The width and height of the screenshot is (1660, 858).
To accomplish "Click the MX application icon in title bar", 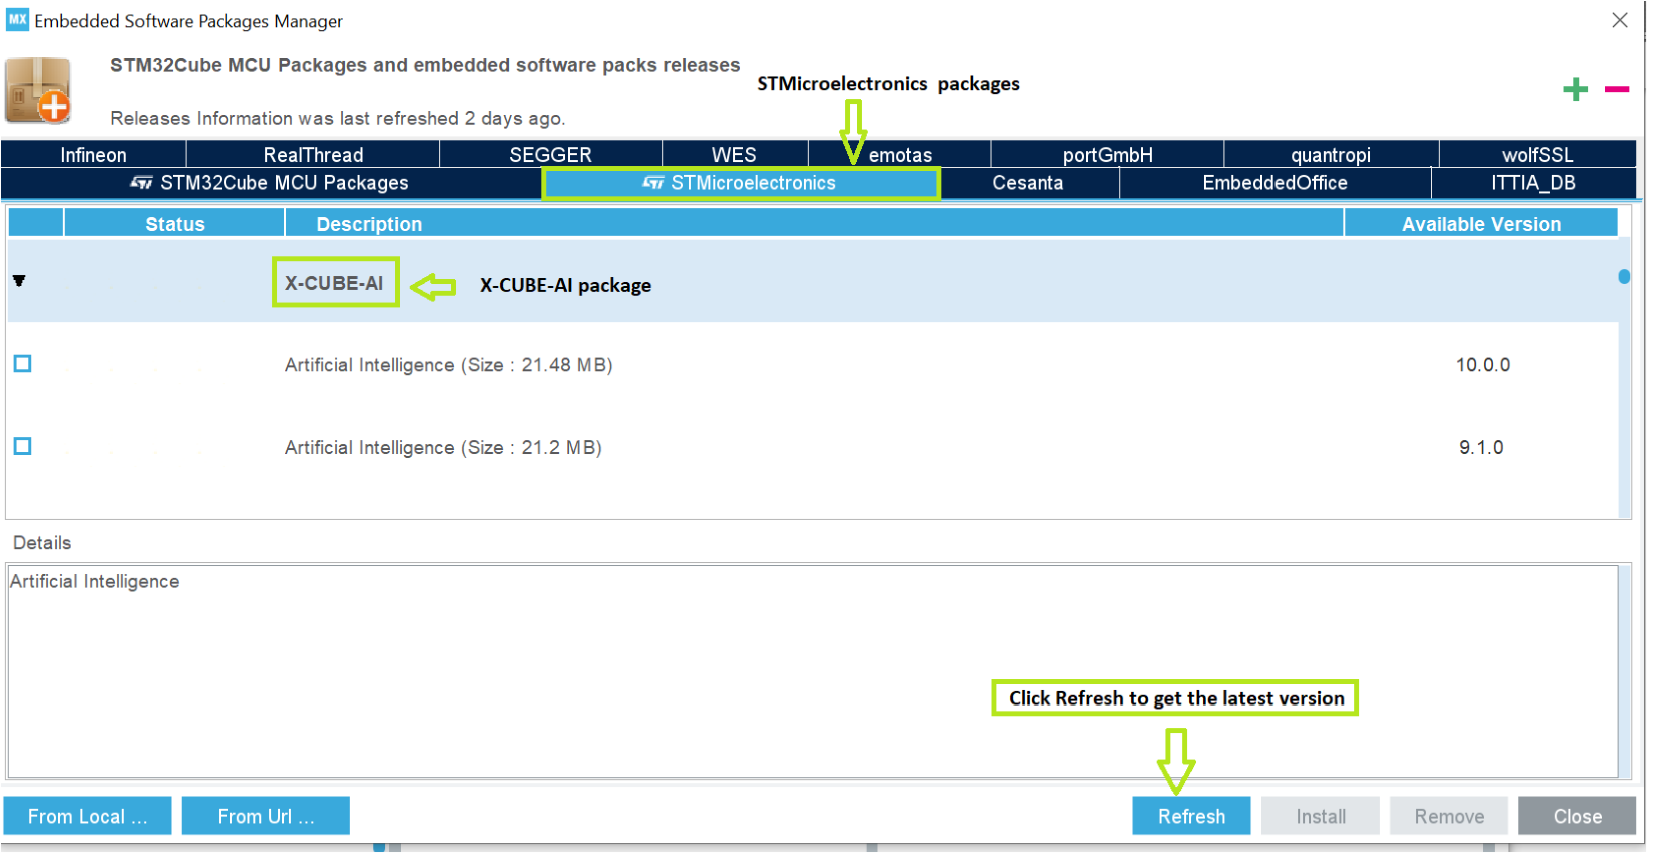I will [x=17, y=19].
